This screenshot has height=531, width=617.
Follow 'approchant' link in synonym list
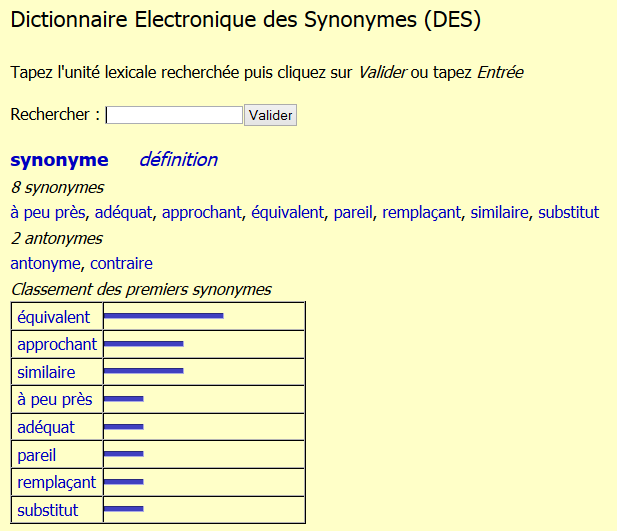202,212
